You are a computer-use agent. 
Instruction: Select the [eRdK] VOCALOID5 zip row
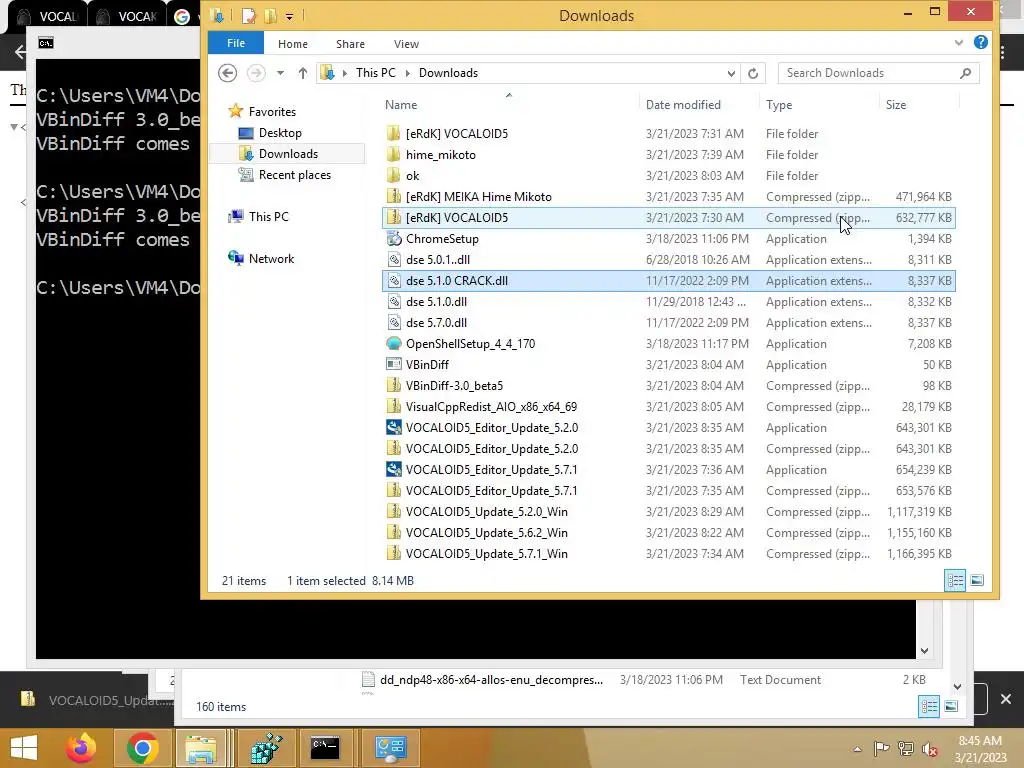click(668, 217)
